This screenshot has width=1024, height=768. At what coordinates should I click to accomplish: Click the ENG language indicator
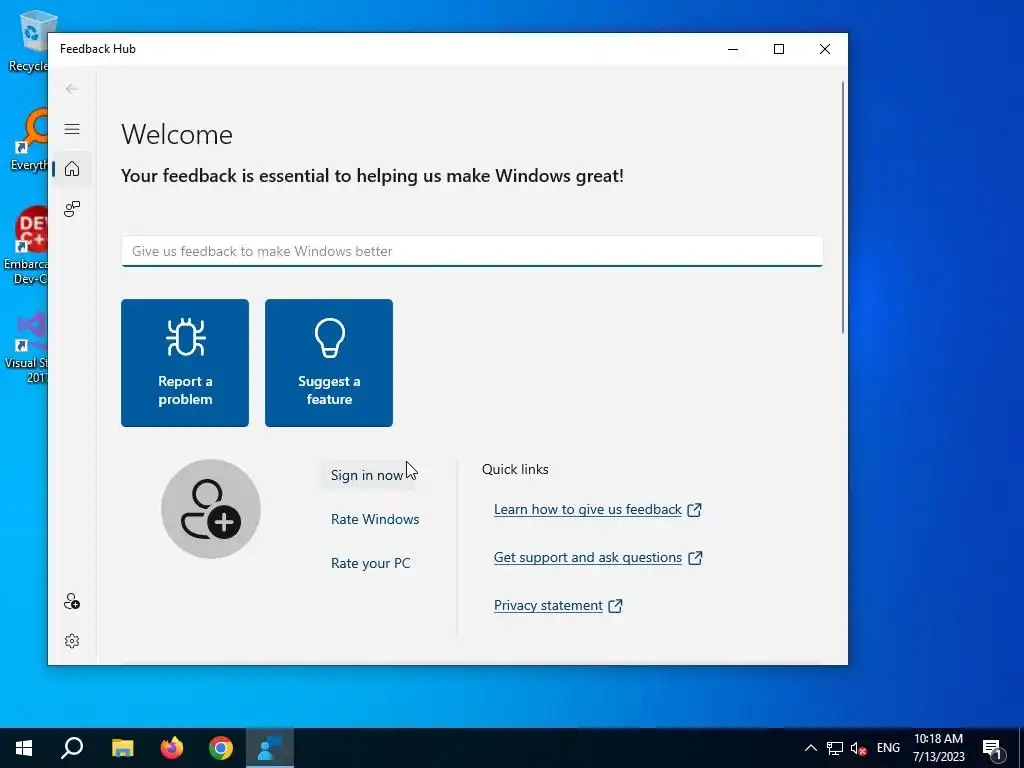888,748
